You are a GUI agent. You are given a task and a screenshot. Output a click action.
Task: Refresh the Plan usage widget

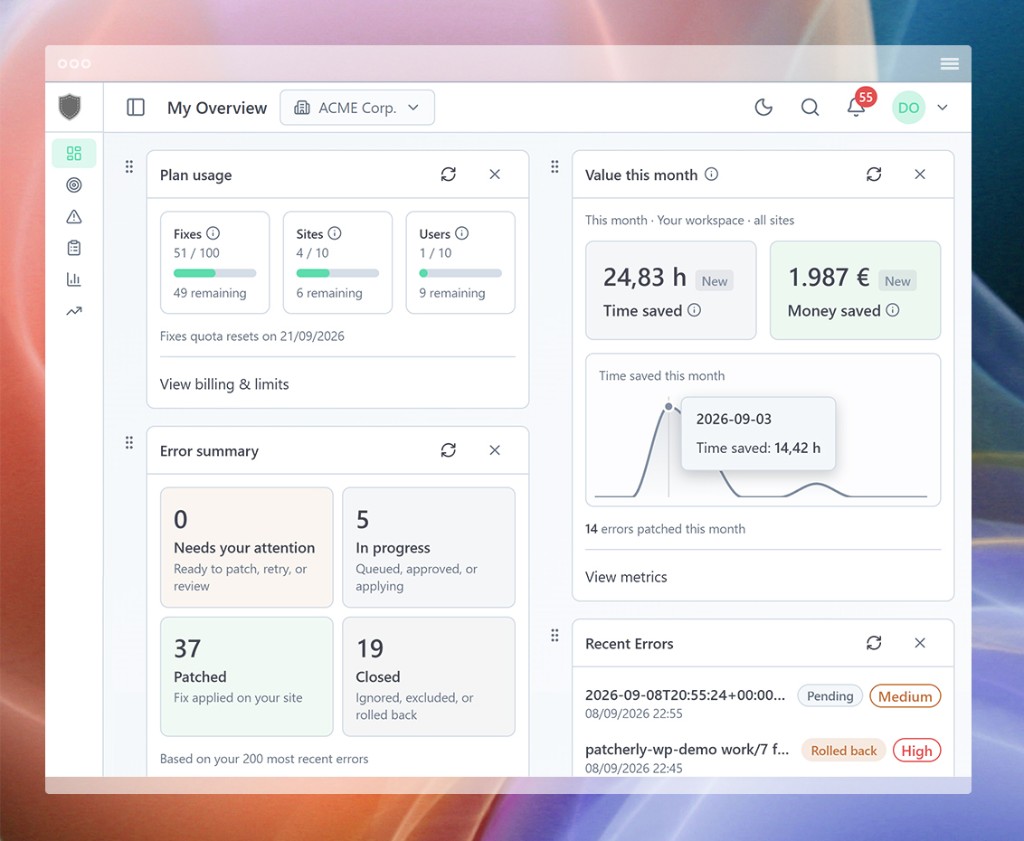point(448,174)
